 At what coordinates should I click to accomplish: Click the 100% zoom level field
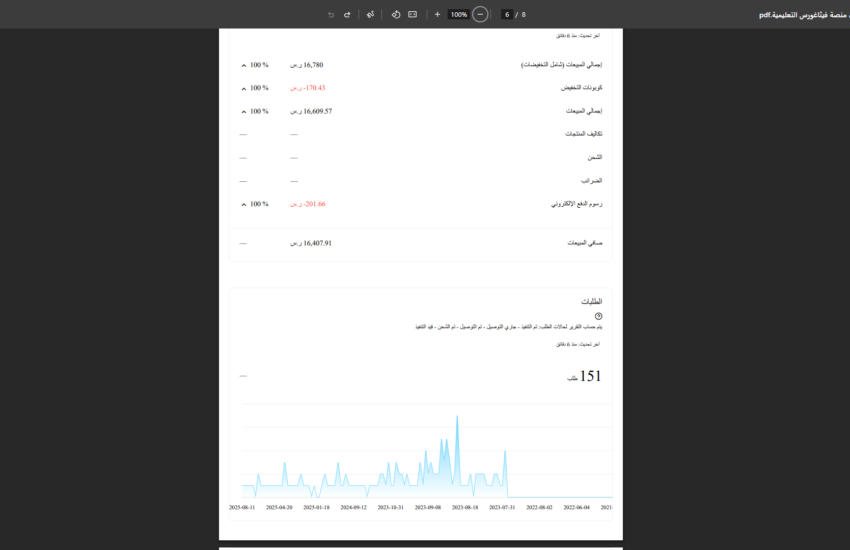click(x=458, y=15)
